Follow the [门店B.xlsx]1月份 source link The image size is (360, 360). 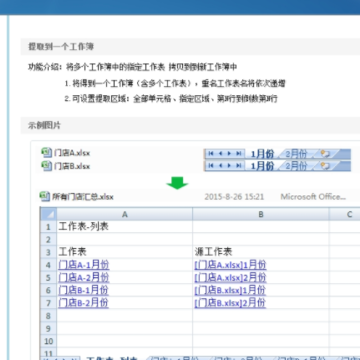tap(230, 290)
